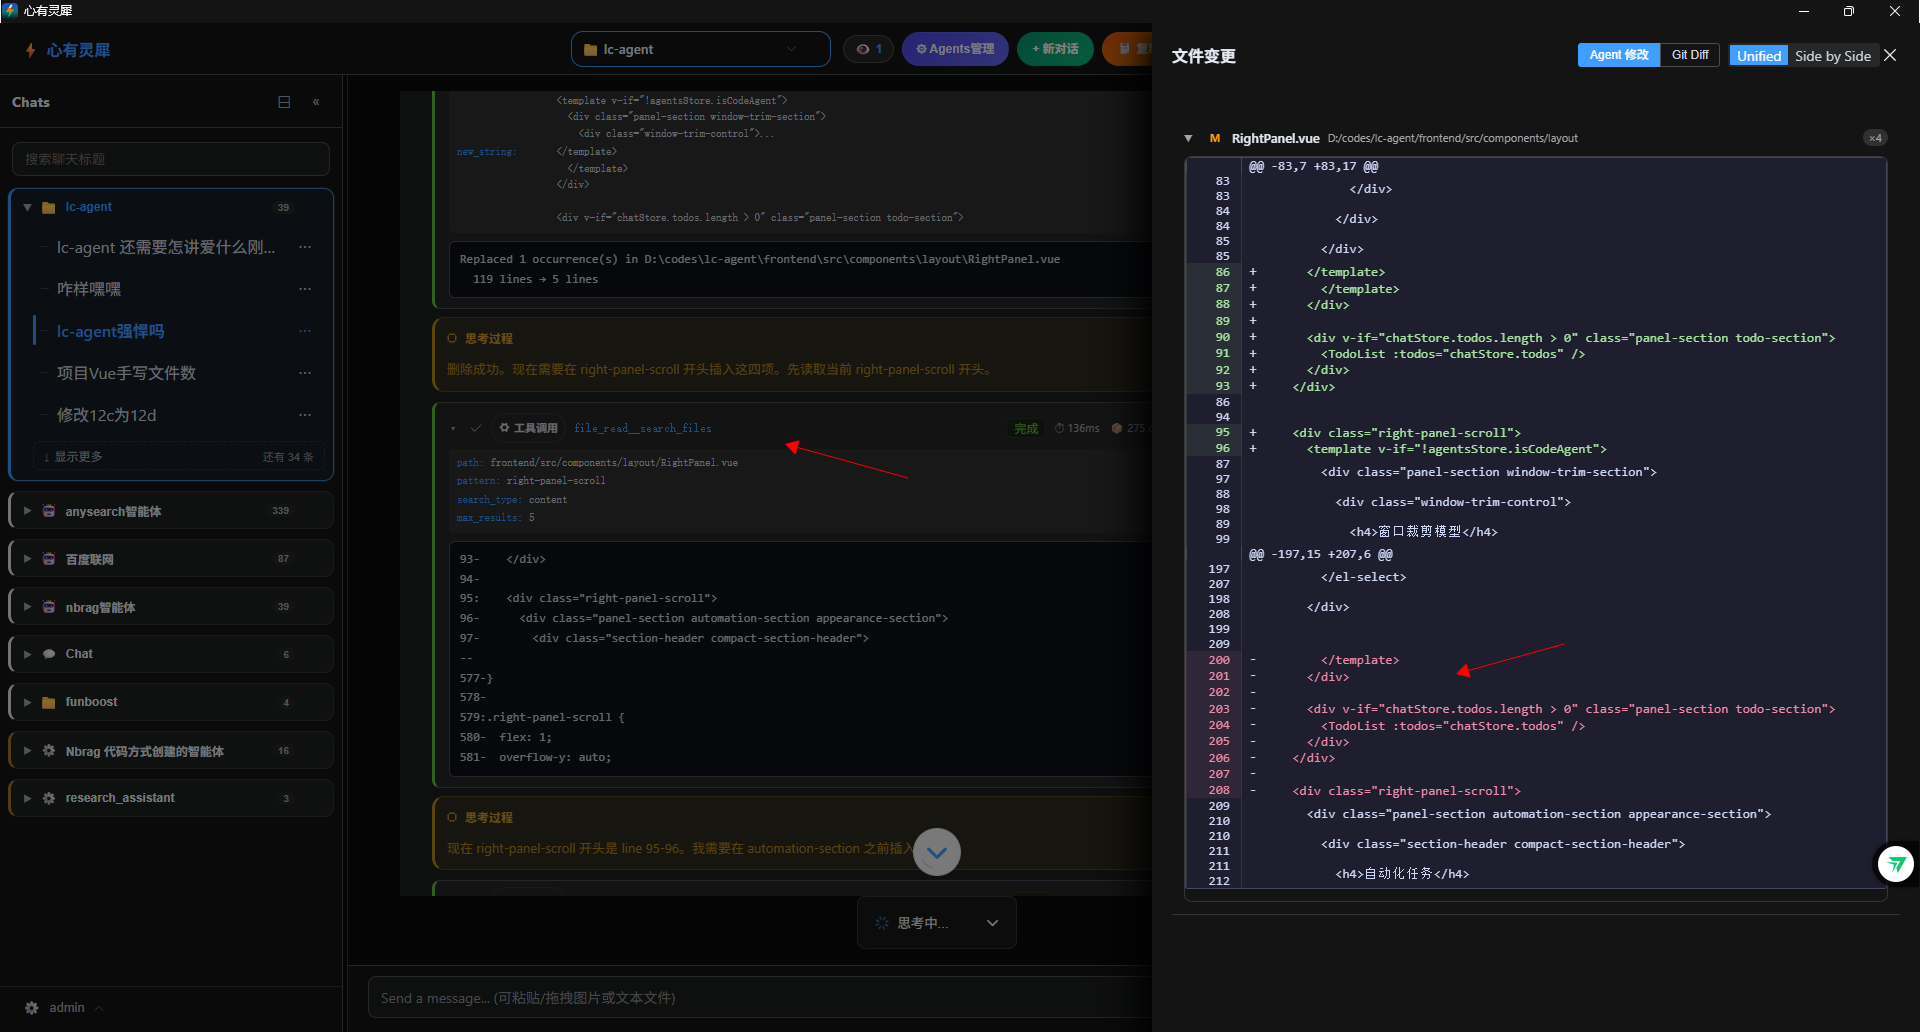The height and width of the screenshot is (1032, 1920).
Task: Click the Send a message input box
Action: 760,998
